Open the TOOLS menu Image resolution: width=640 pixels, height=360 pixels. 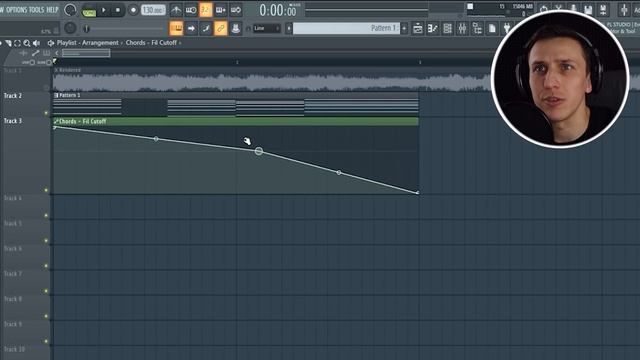click(x=36, y=9)
